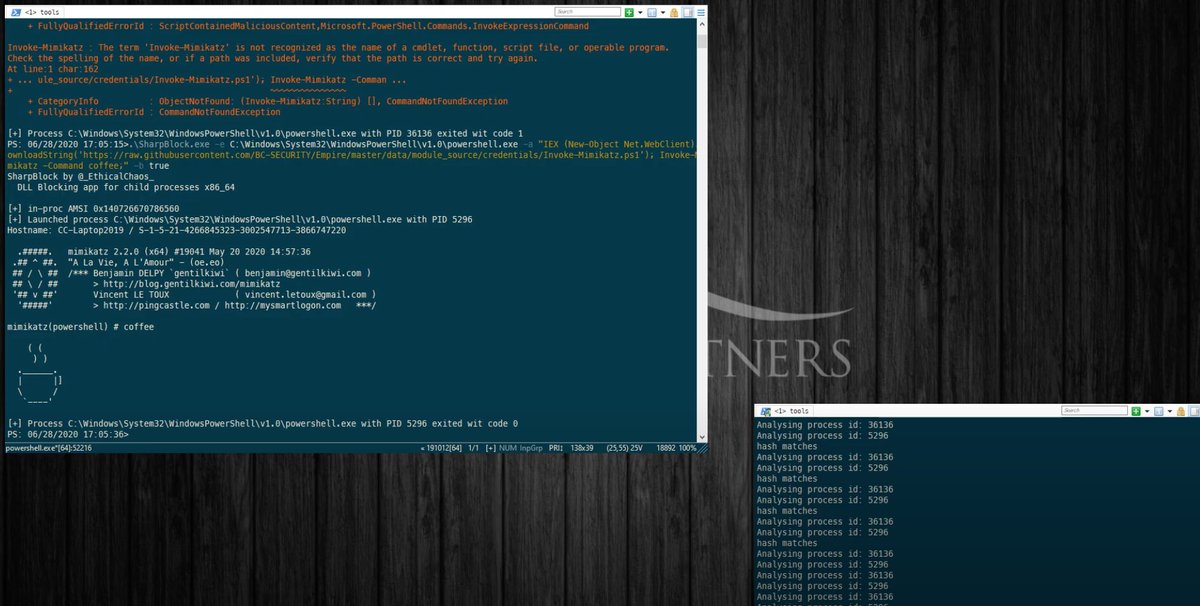This screenshot has height=606, width=1200.
Task: Click 'http://pingcastle.com' URL in banner
Action: [161, 306]
